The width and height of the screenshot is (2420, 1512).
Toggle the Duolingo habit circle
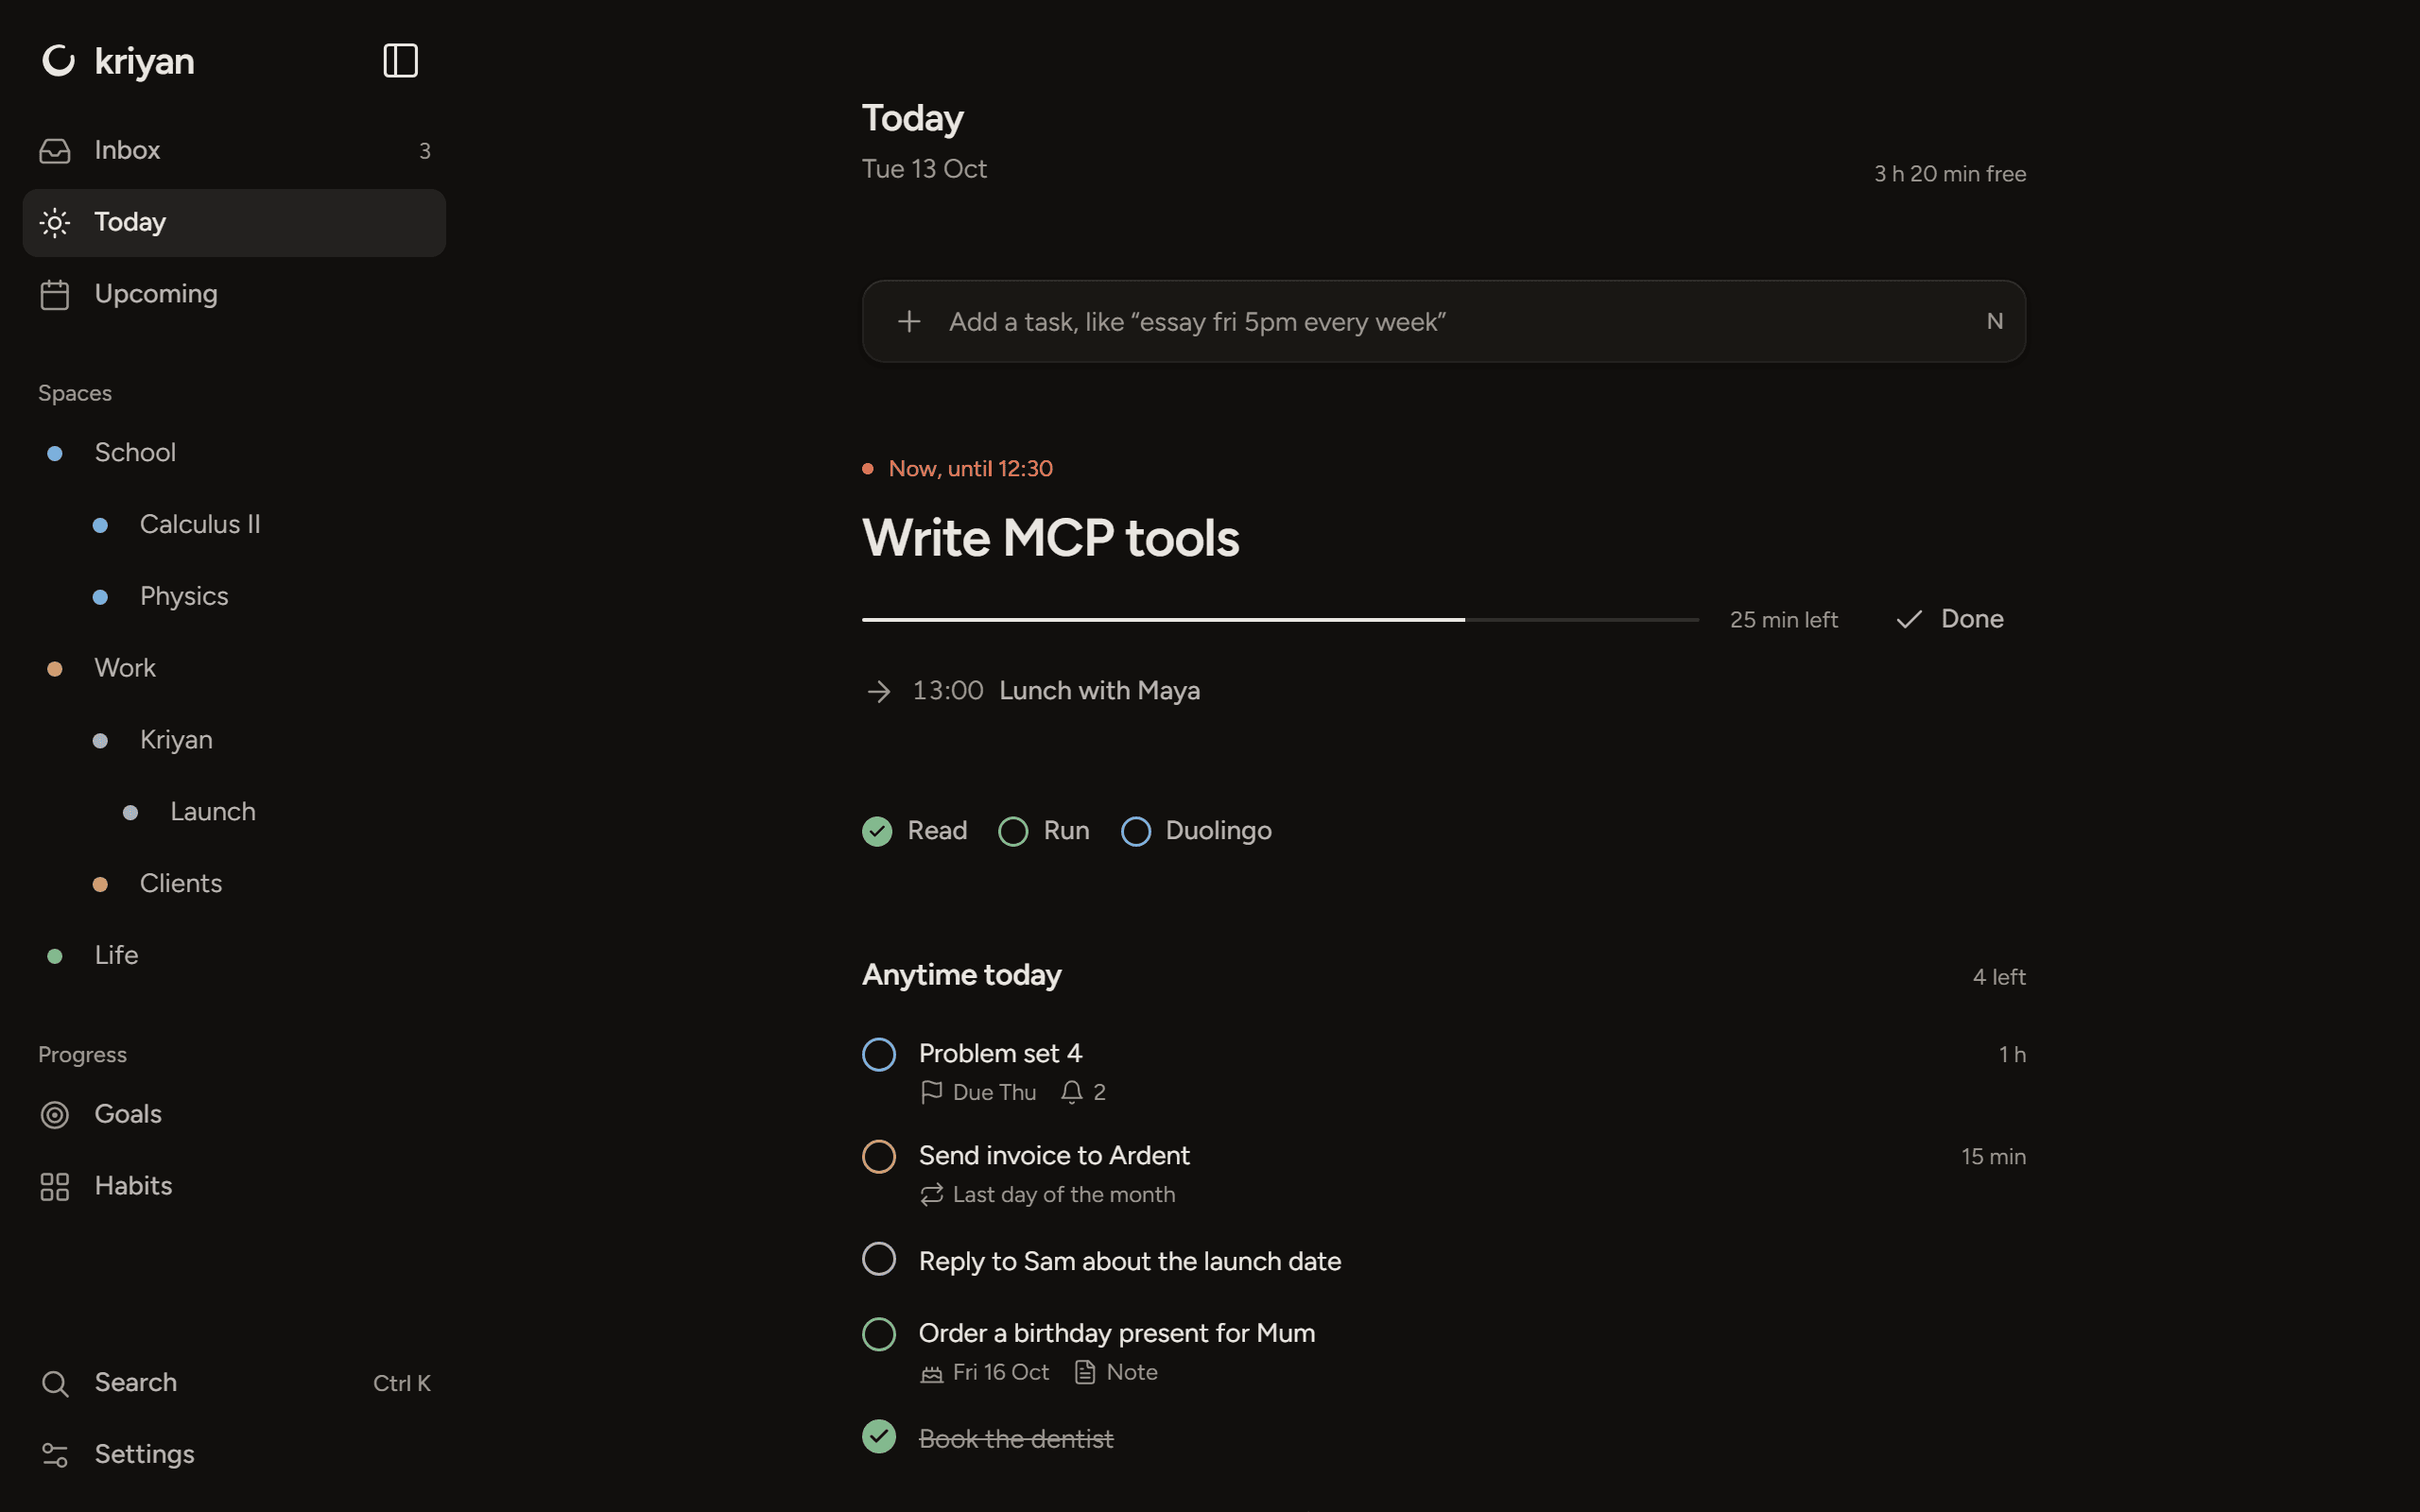click(1136, 832)
